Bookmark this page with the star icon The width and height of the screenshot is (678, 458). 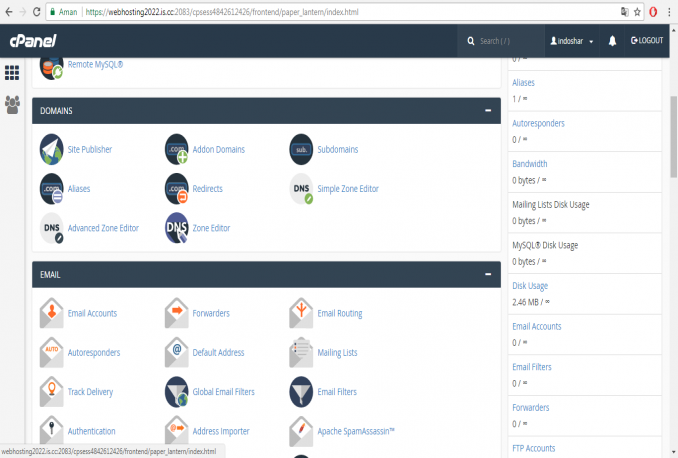pos(637,12)
